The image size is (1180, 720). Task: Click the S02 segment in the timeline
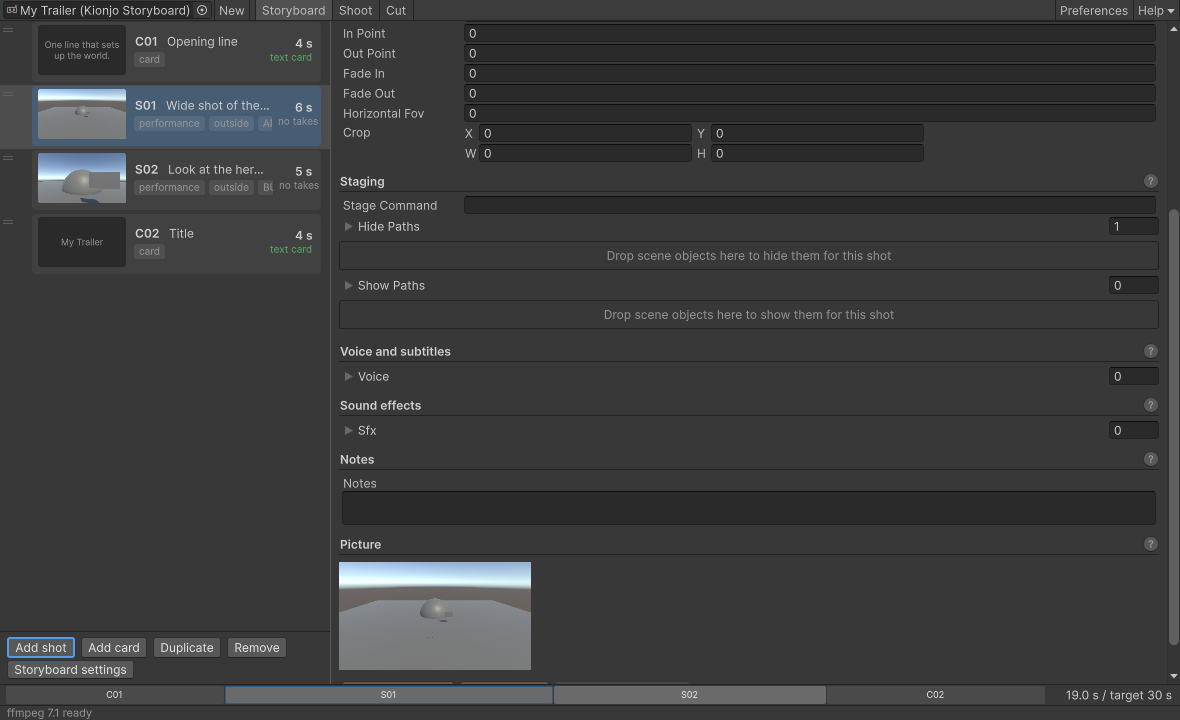[x=689, y=695]
